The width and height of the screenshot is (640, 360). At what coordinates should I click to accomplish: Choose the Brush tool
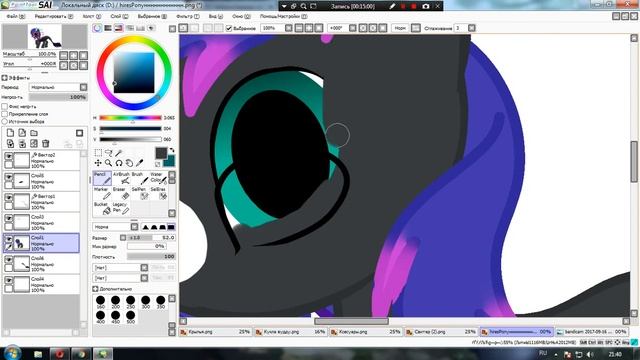coord(140,179)
